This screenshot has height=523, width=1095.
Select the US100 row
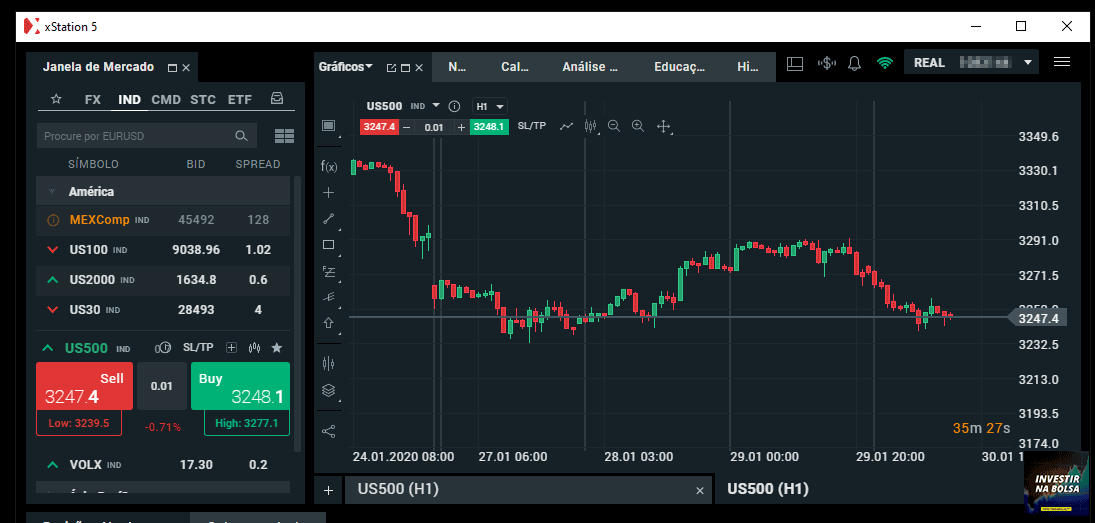163,250
